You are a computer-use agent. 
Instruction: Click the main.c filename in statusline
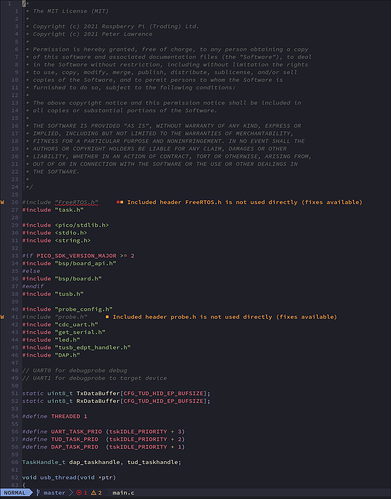[x=123, y=493]
